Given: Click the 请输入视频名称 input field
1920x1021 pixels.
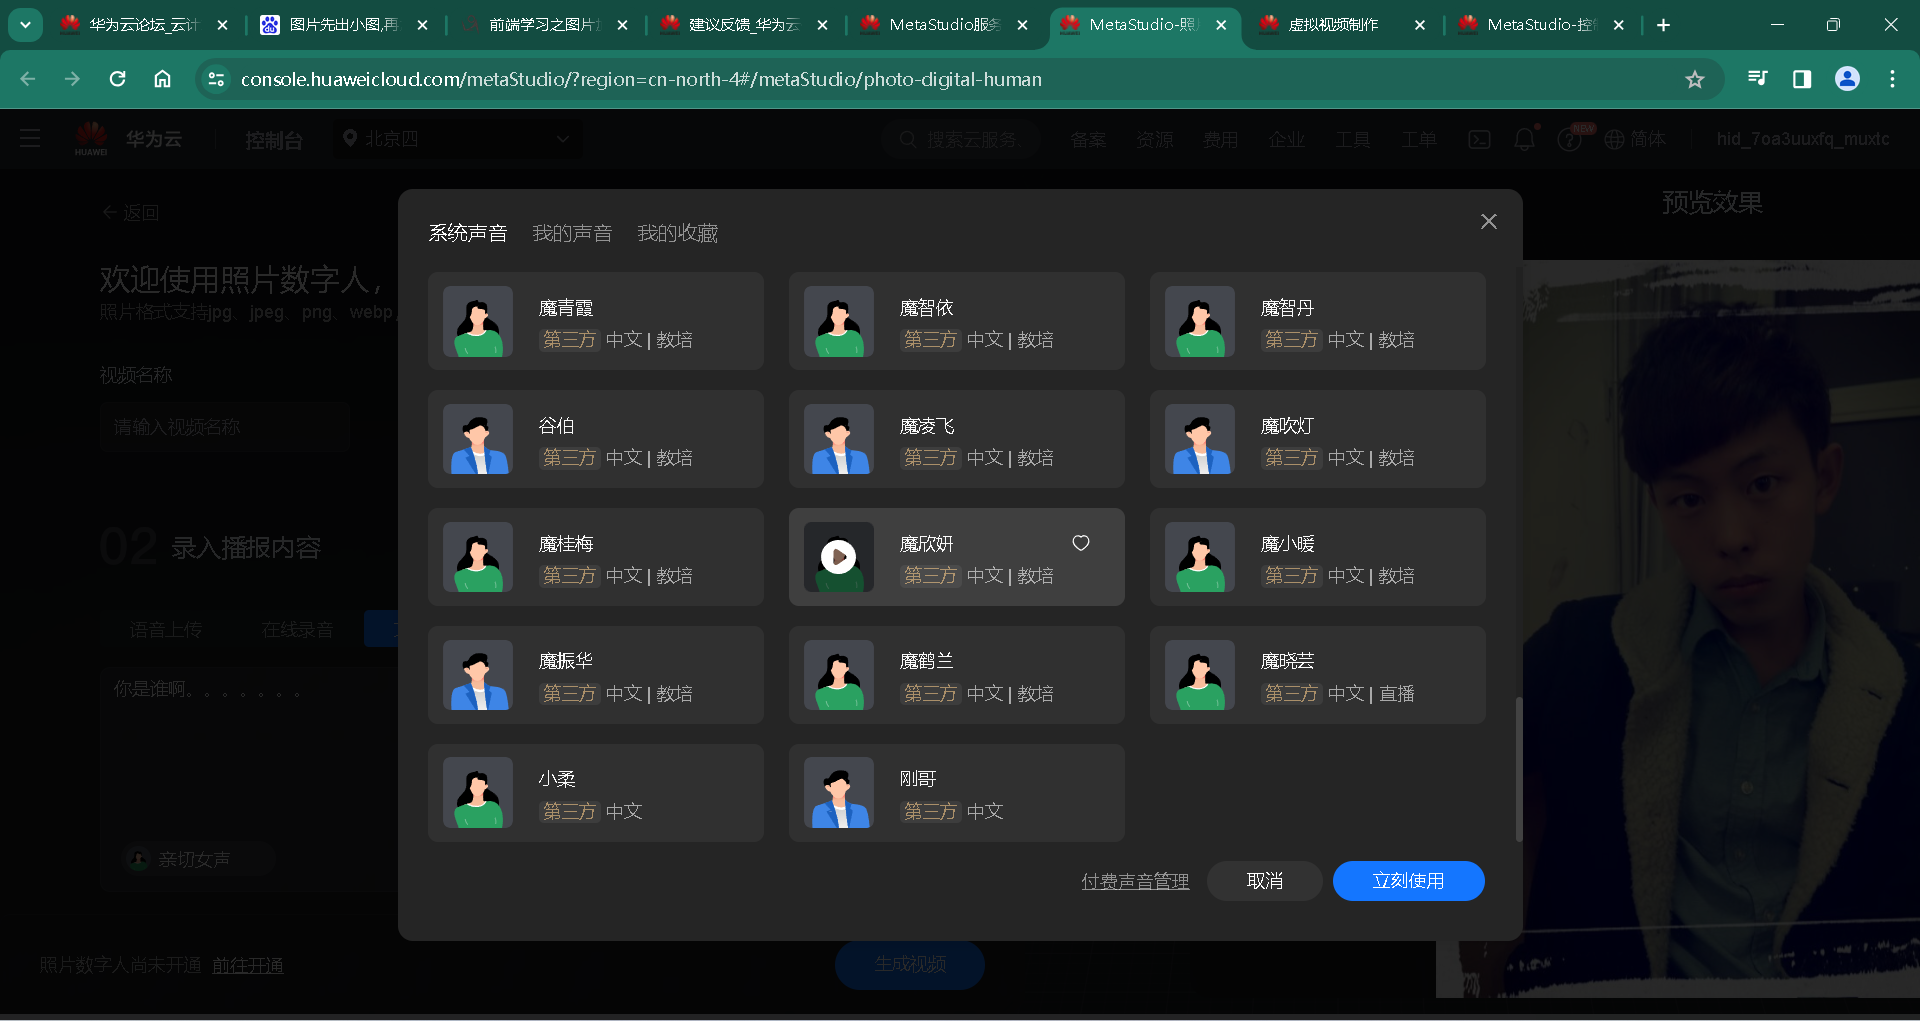Looking at the screenshot, I should pyautogui.click(x=224, y=427).
